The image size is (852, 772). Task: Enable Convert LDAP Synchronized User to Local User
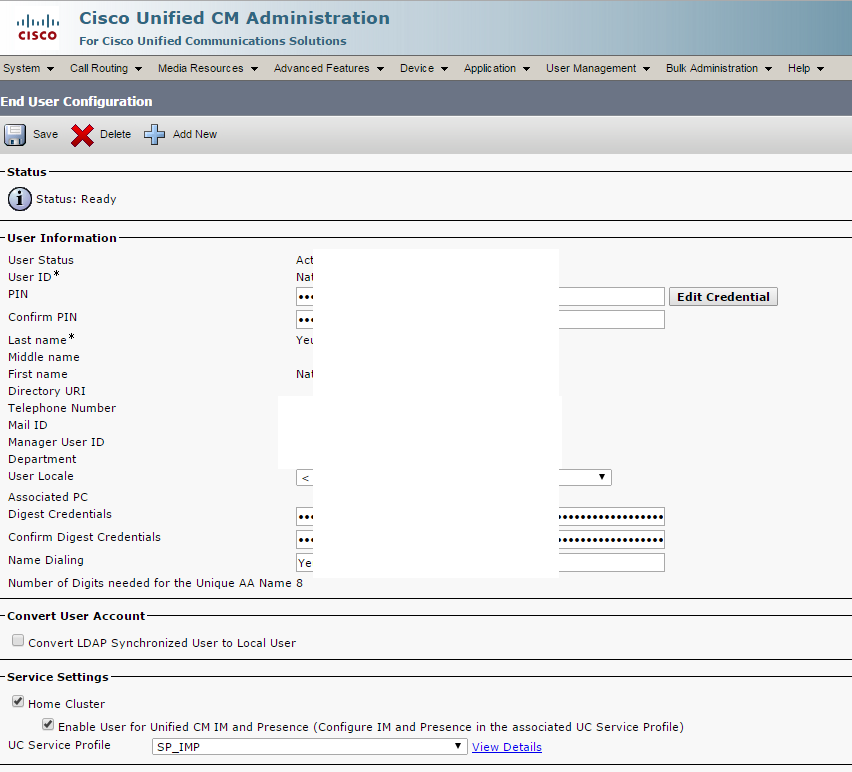coord(17,640)
